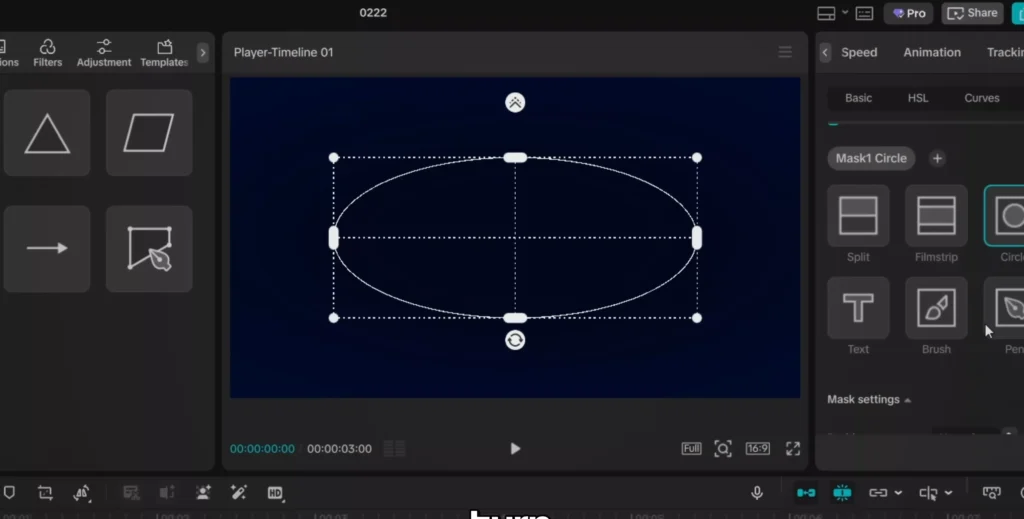Image resolution: width=1024 pixels, height=519 pixels.
Task: Click the mask bottom-right corner handle
Action: (697, 318)
